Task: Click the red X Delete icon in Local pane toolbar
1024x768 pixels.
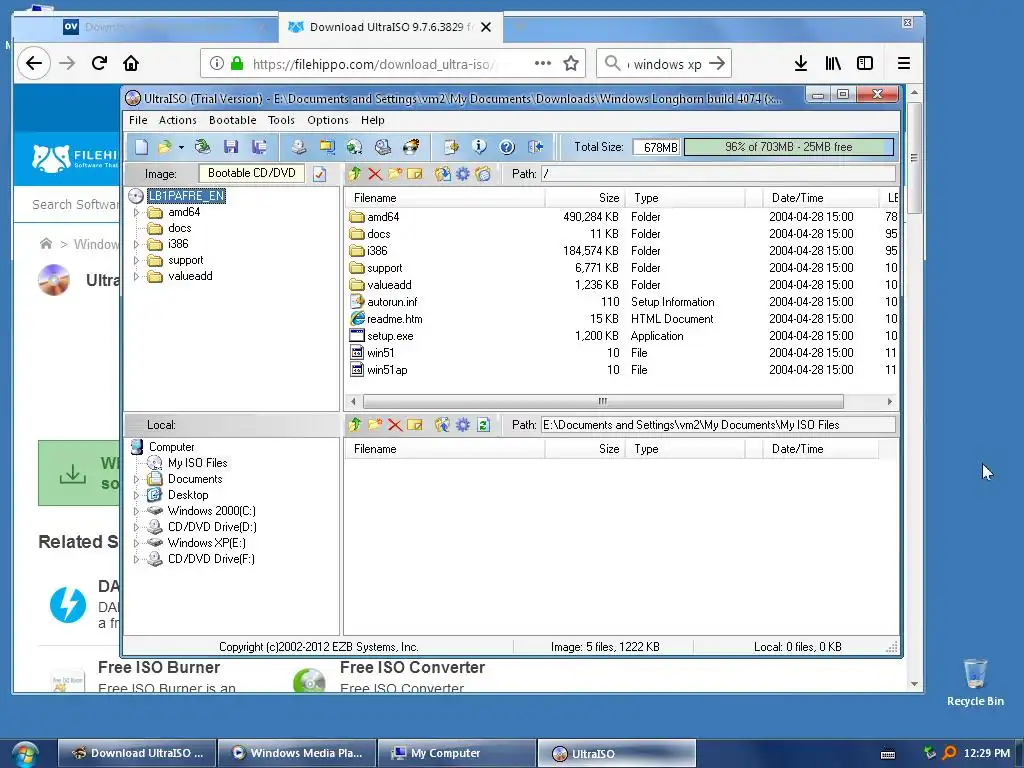Action: coord(395,424)
